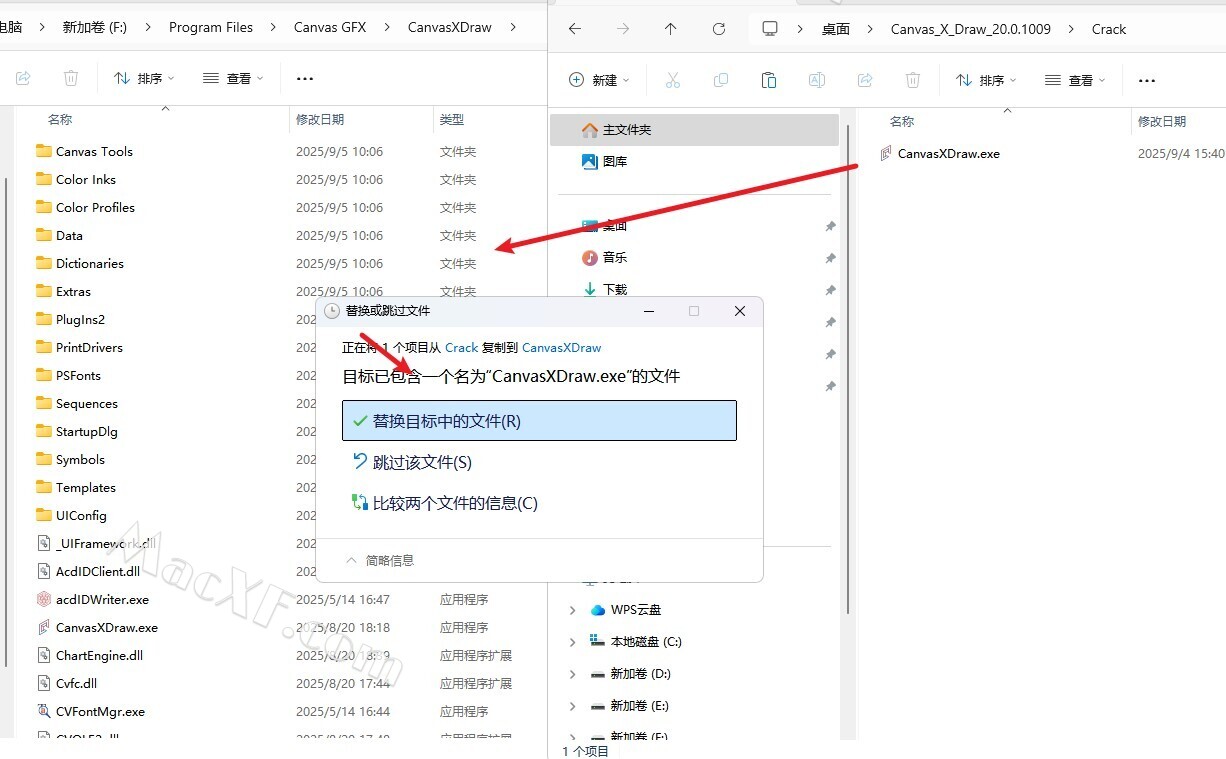Select the UIConfig folder name
The width and height of the screenshot is (1226, 759).
pyautogui.click(x=81, y=515)
